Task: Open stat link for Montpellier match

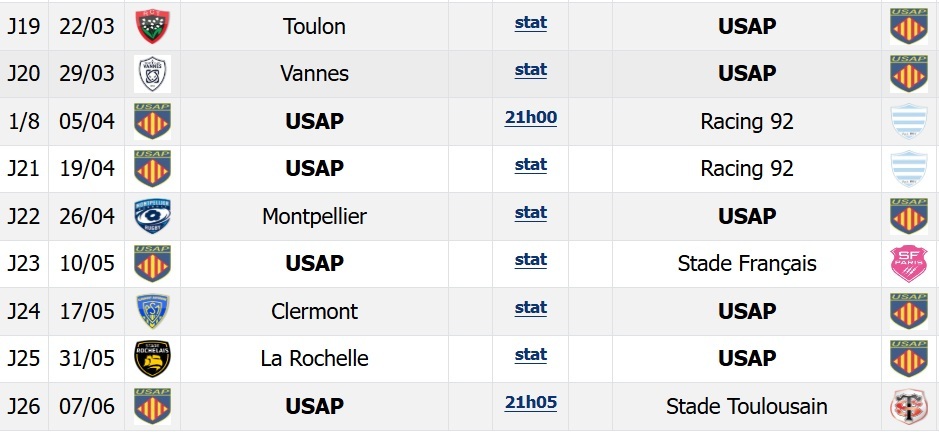Action: [x=530, y=213]
